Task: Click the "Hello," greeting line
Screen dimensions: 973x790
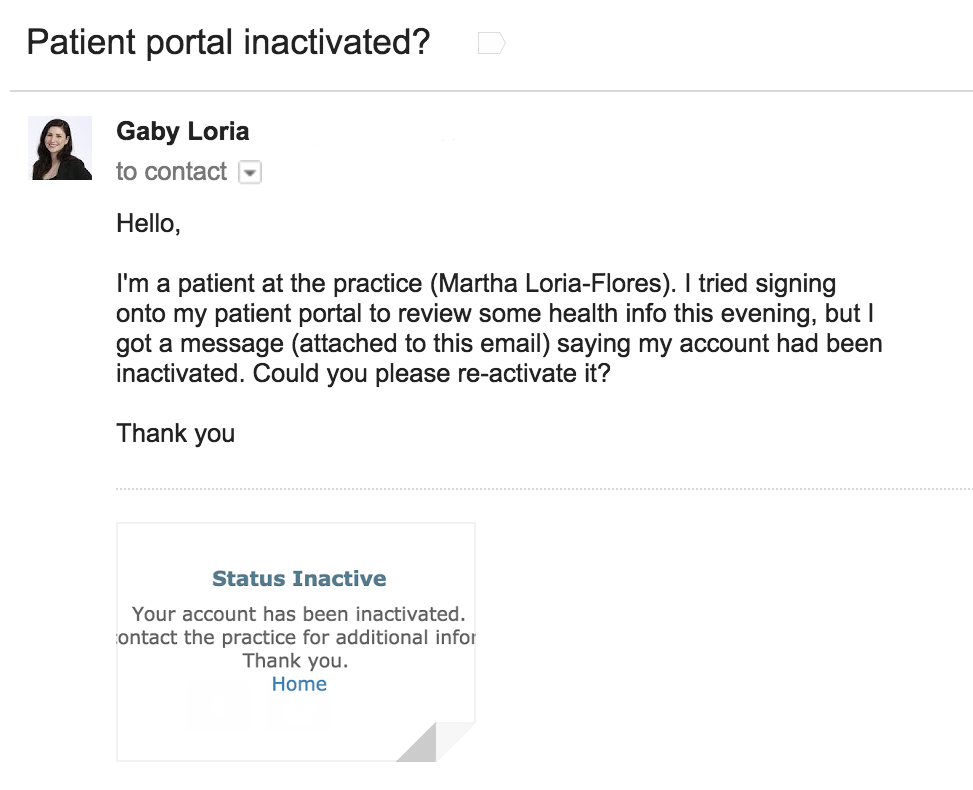Action: tap(148, 223)
